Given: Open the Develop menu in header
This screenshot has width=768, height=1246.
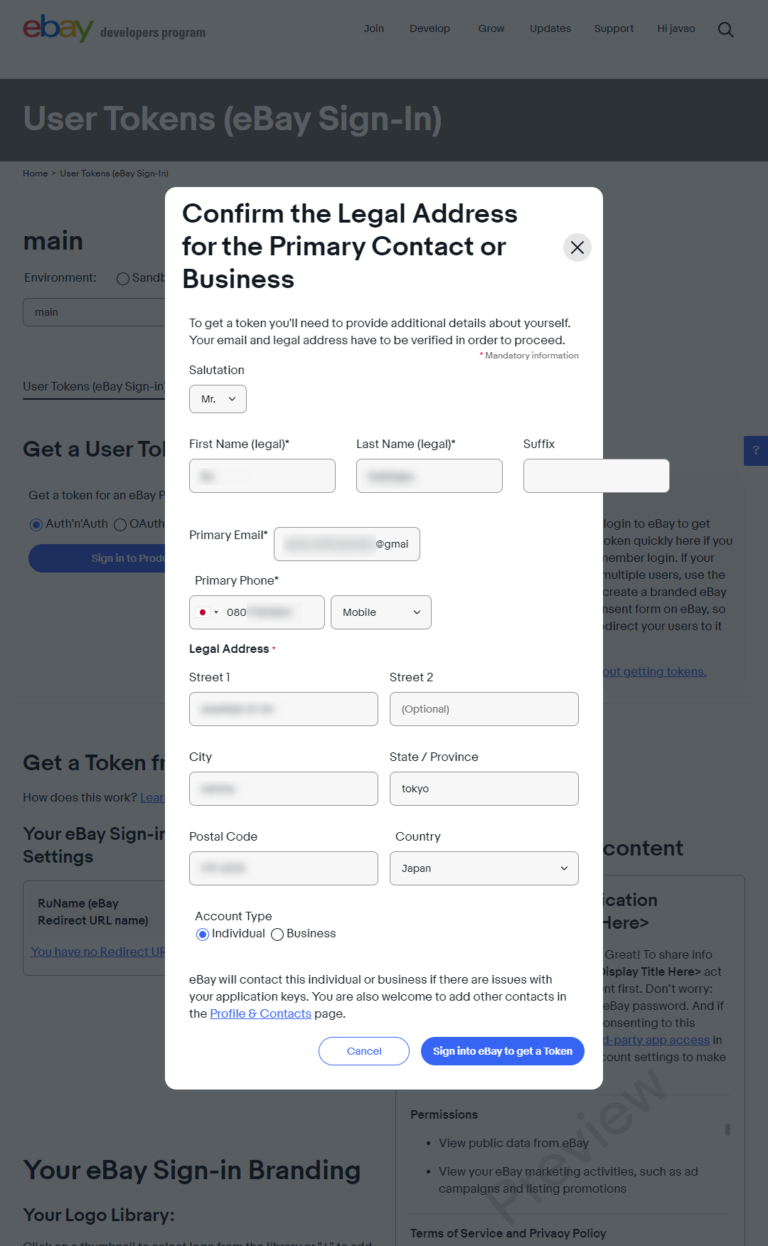Looking at the screenshot, I should tap(430, 29).
